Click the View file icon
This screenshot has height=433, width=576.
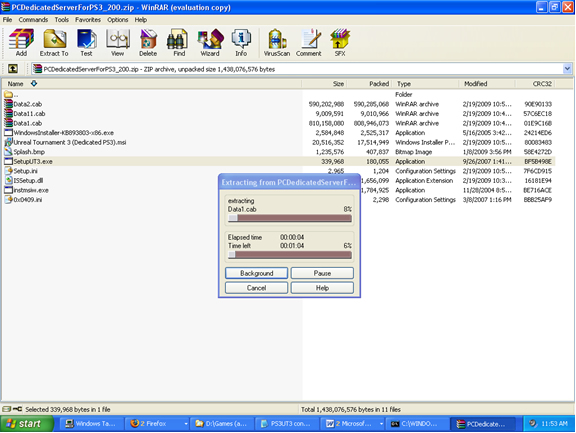(118, 39)
